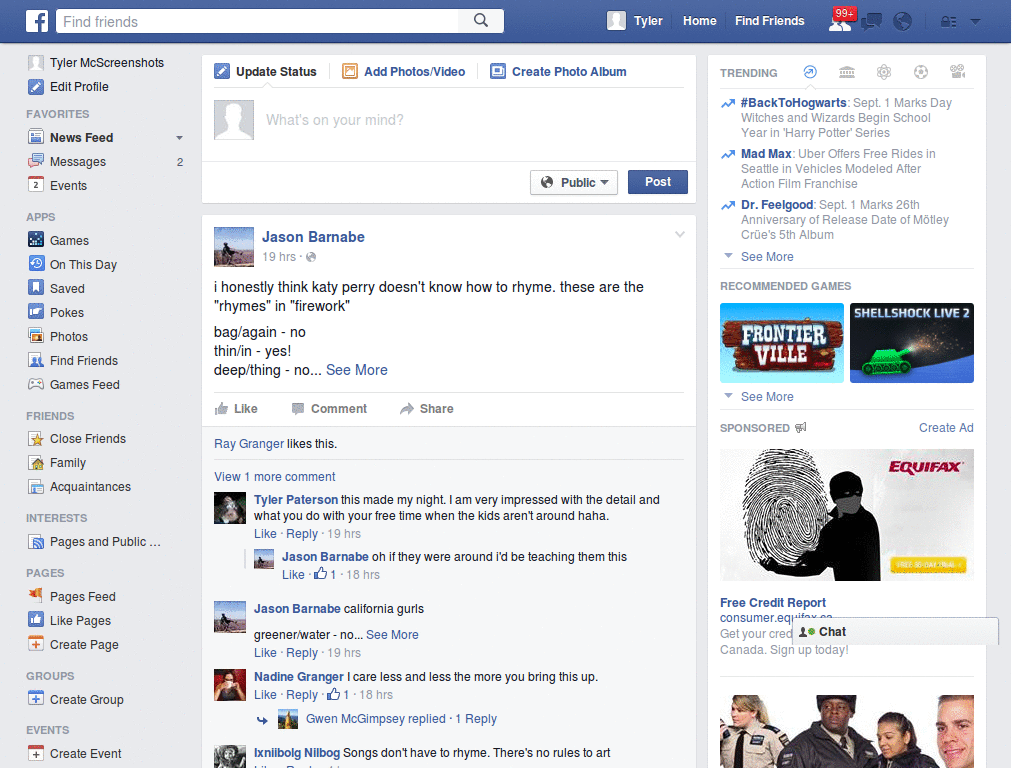Like Jason Barnabe's post
The image size is (1024, 768).
click(236, 409)
